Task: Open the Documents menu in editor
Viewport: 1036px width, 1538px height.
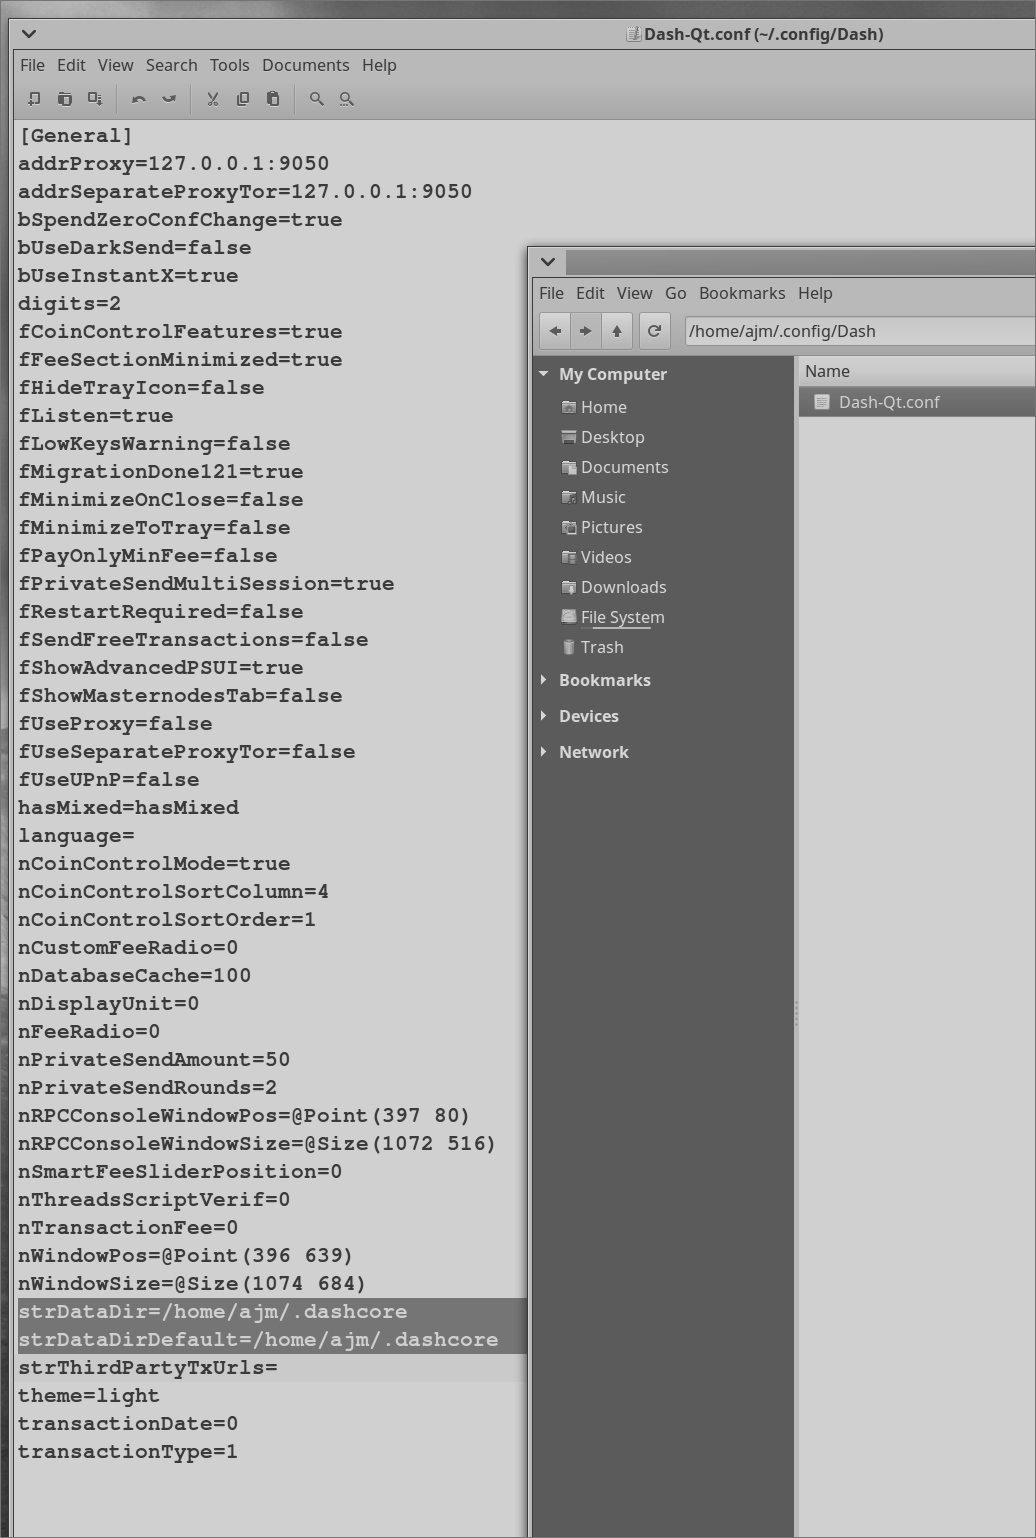Action: (x=305, y=65)
